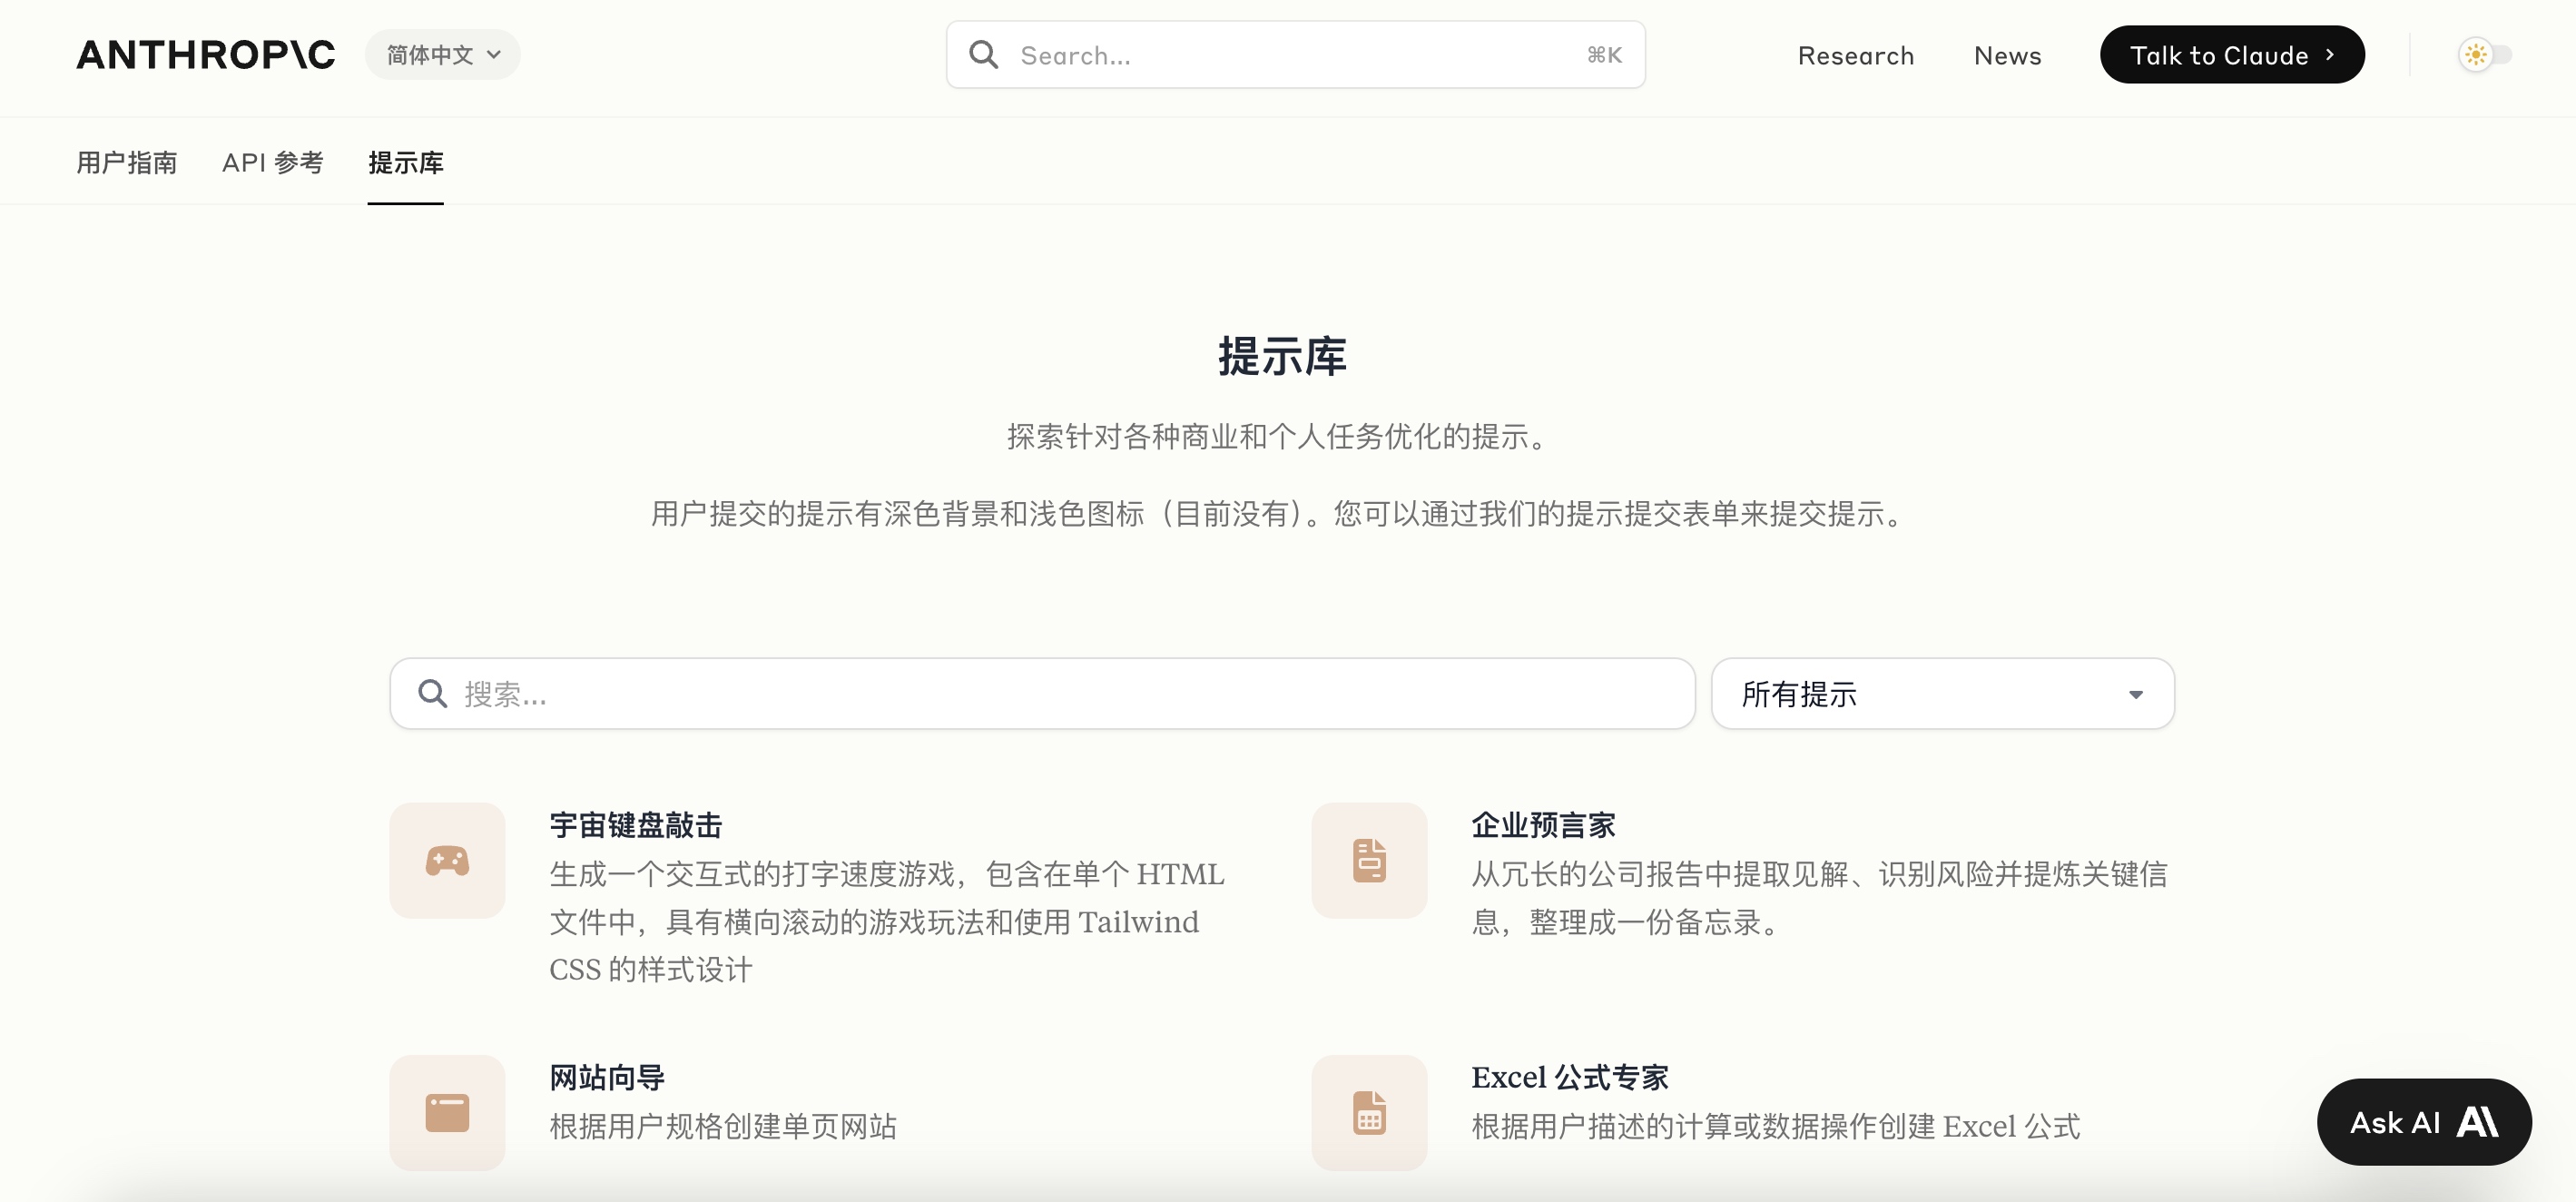Click the Anthropic logo at top left
Screen dimensions: 2576x1202
click(x=206, y=55)
